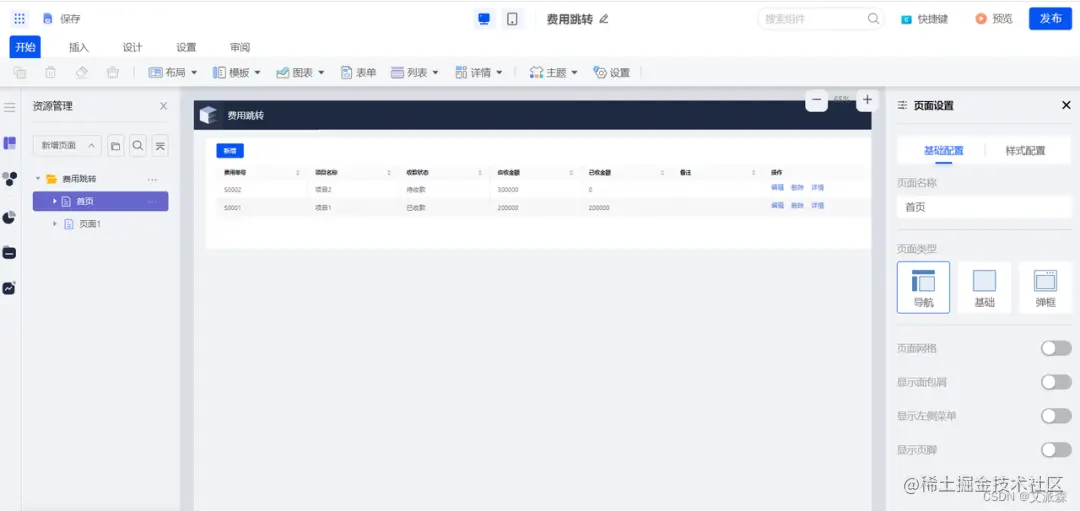
Task: Open the 详情 detail dropdown
Action: [479, 72]
